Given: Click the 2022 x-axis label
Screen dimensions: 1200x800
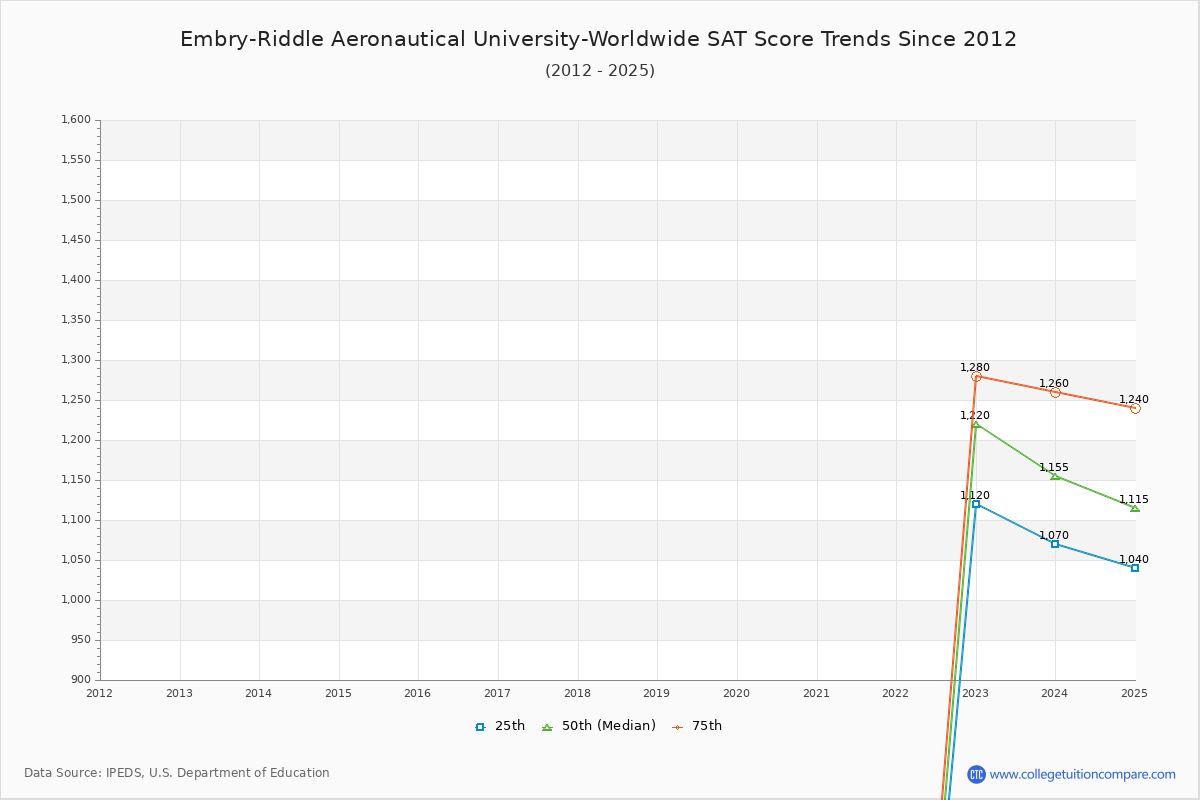Looking at the screenshot, I should (x=896, y=692).
